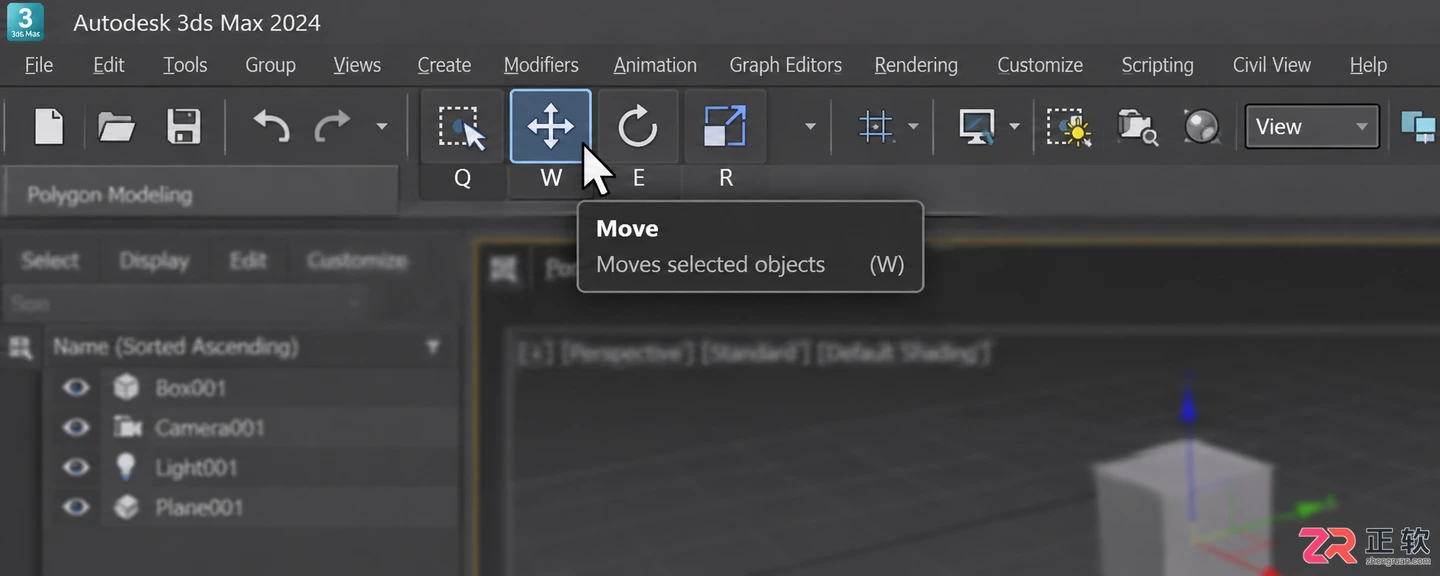1440x576 pixels.
Task: Open the Customize menu in the menu bar
Action: tap(1040, 65)
